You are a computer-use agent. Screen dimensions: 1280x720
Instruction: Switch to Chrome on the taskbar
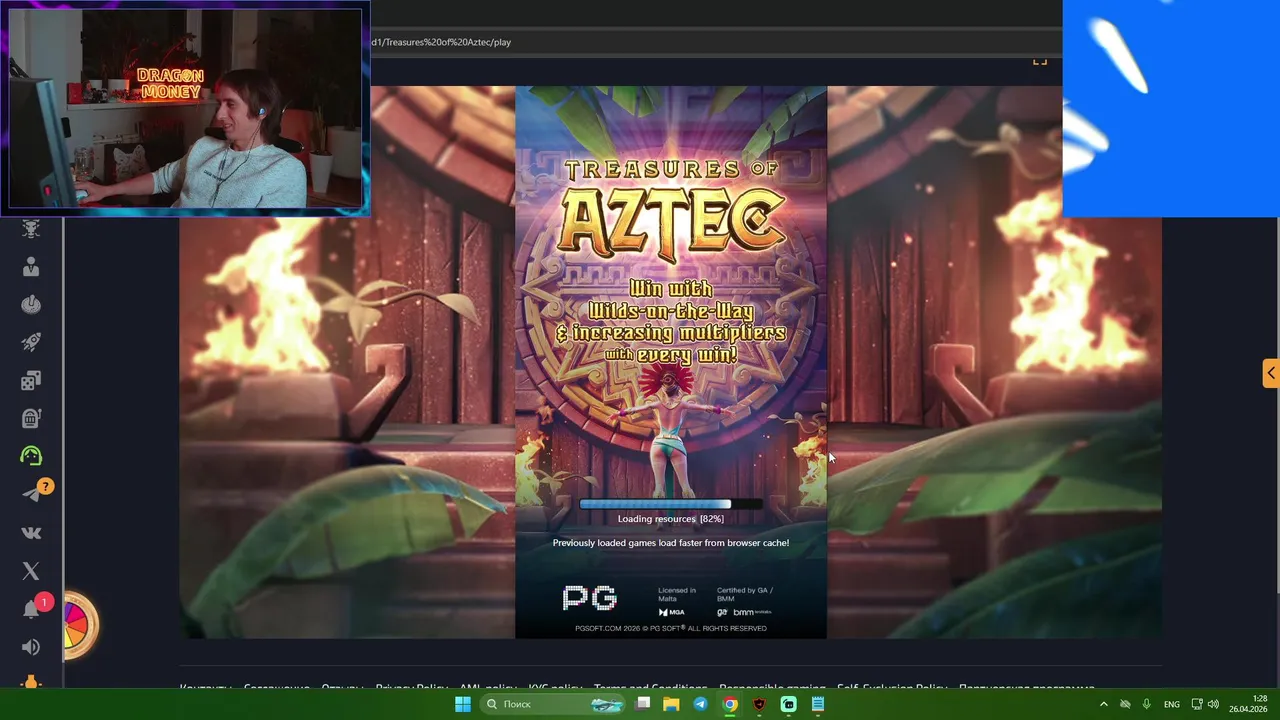coord(730,704)
